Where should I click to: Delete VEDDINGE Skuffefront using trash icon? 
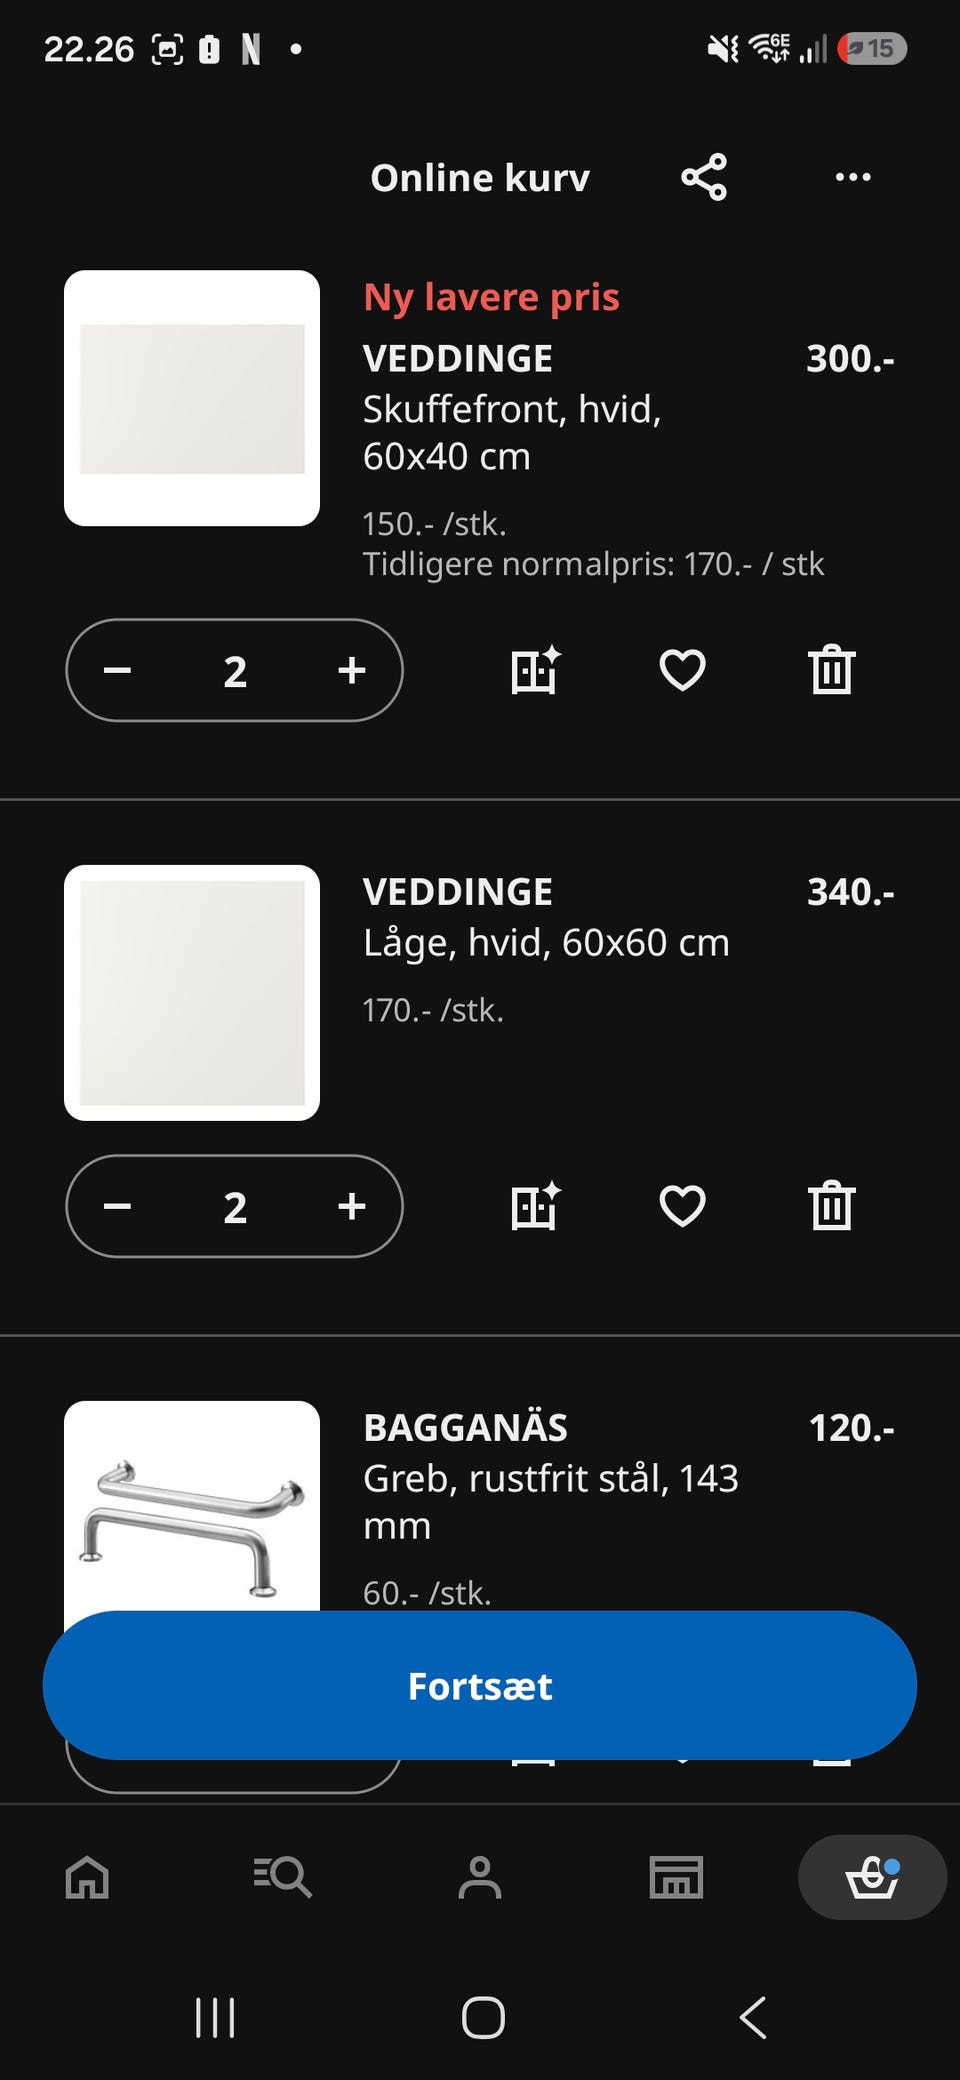point(831,670)
